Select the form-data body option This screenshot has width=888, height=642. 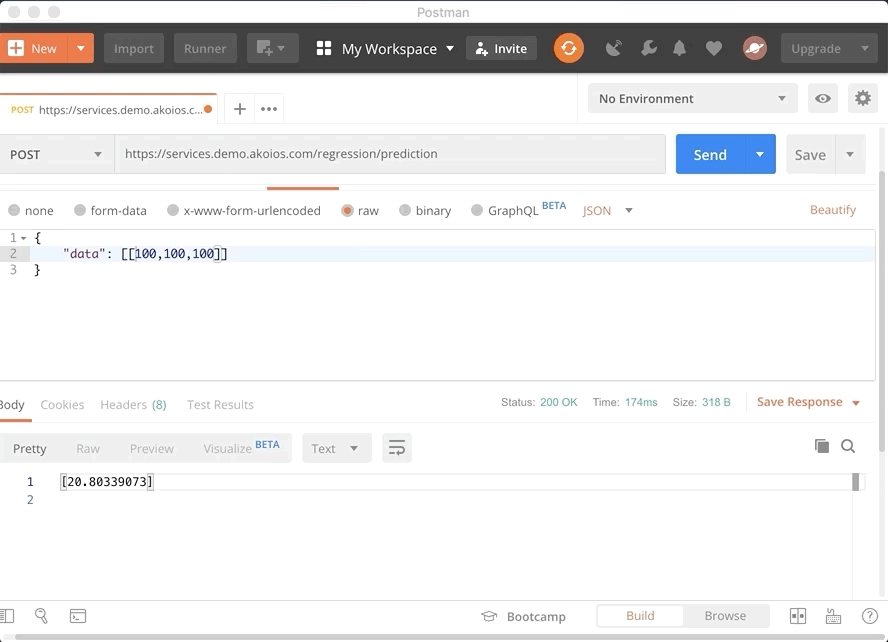(80, 211)
